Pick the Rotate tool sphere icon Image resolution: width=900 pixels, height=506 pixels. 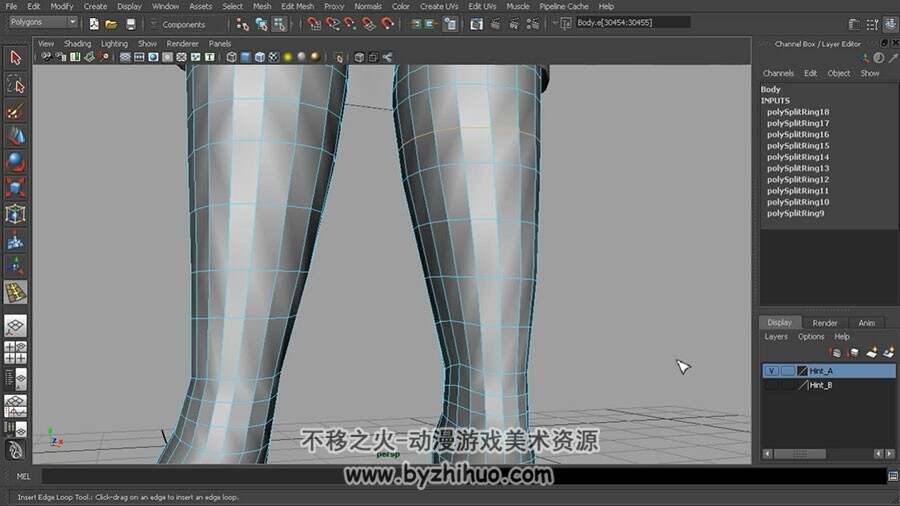(x=15, y=162)
